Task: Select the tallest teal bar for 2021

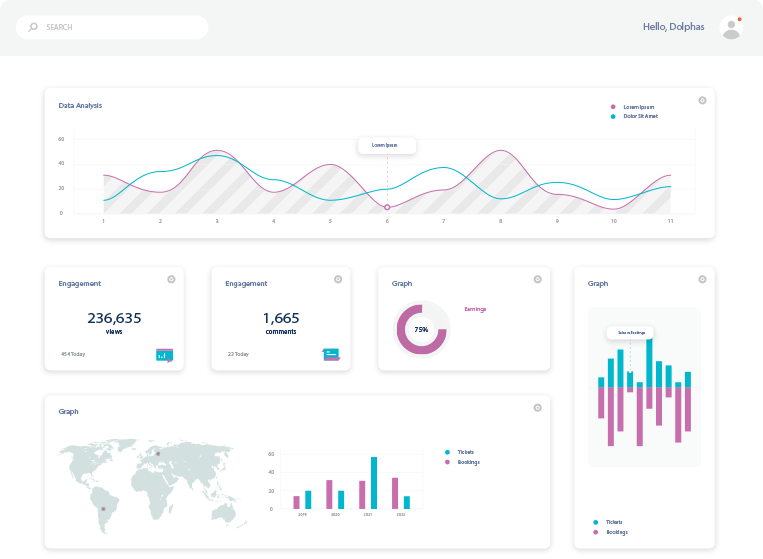Action: pos(374,483)
